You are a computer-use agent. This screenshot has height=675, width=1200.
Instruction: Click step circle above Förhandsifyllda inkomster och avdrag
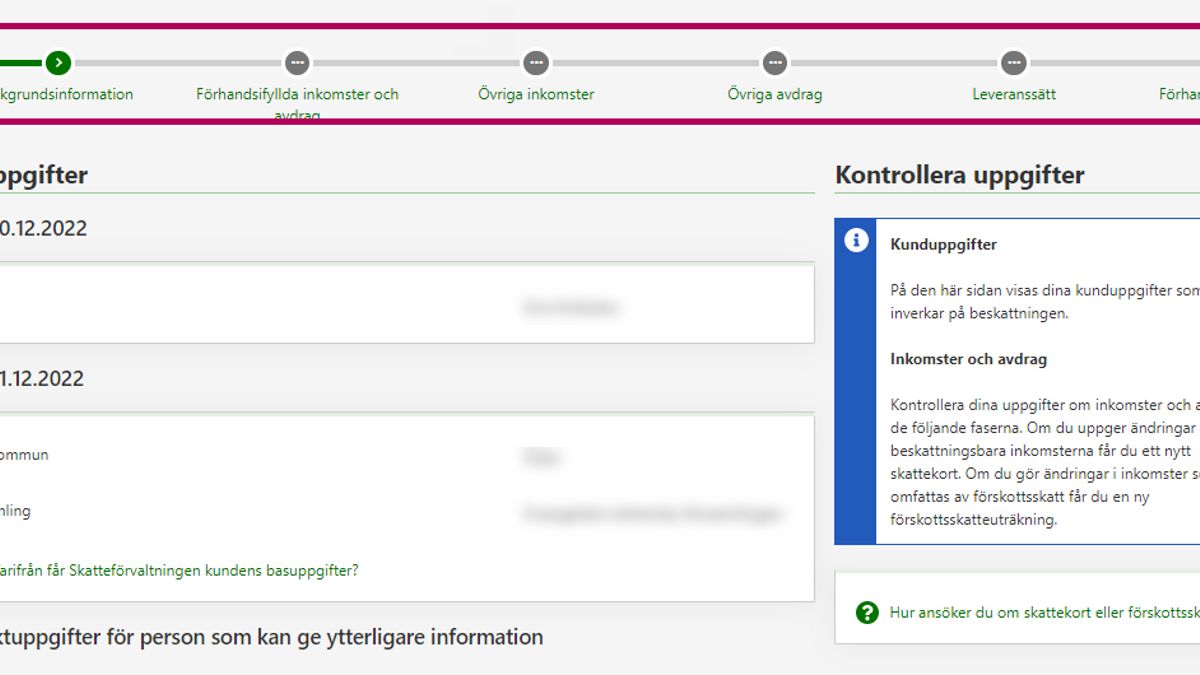pos(297,63)
